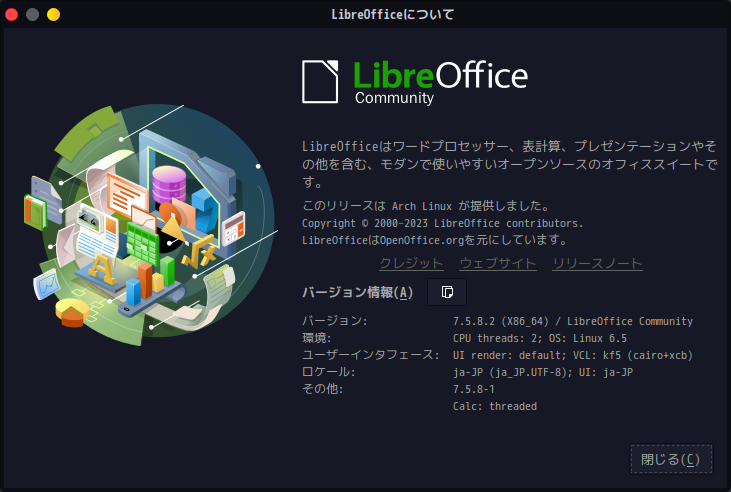Click the gray window title bar button
The image size is (731, 492).
[33, 14]
